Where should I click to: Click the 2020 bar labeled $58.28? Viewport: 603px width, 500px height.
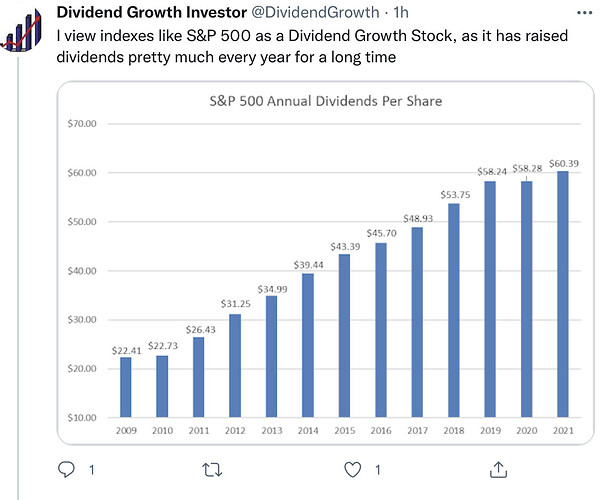[x=527, y=299]
